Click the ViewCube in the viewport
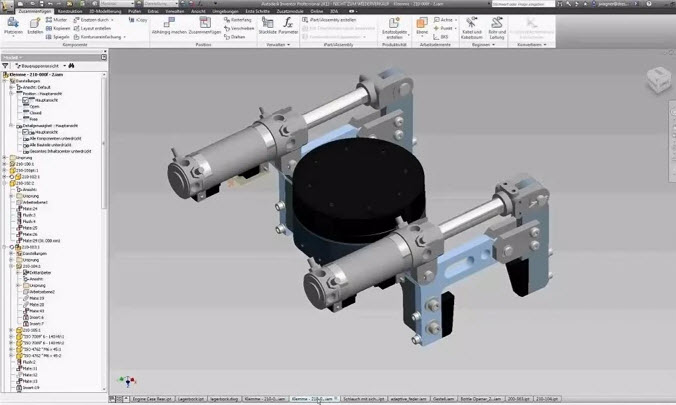 point(658,80)
